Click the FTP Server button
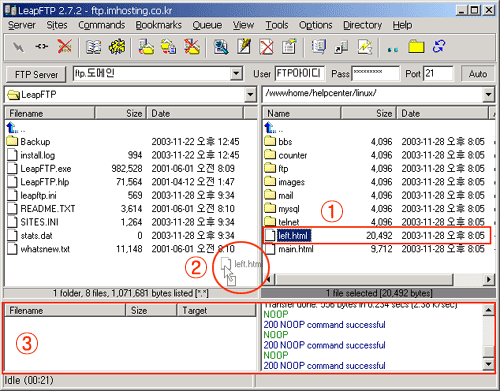Screen dimensions: 500x391 36,74
